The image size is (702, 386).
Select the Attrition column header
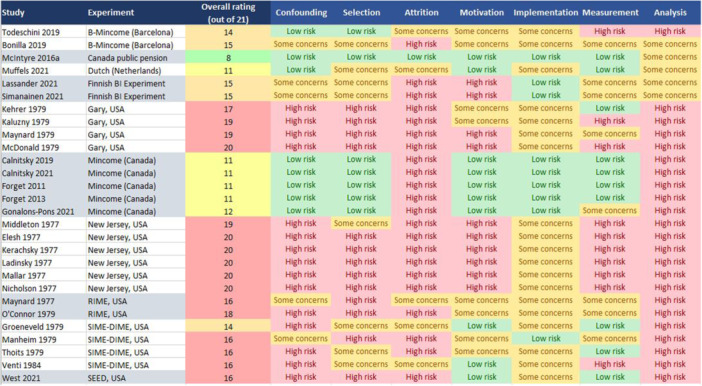point(421,13)
